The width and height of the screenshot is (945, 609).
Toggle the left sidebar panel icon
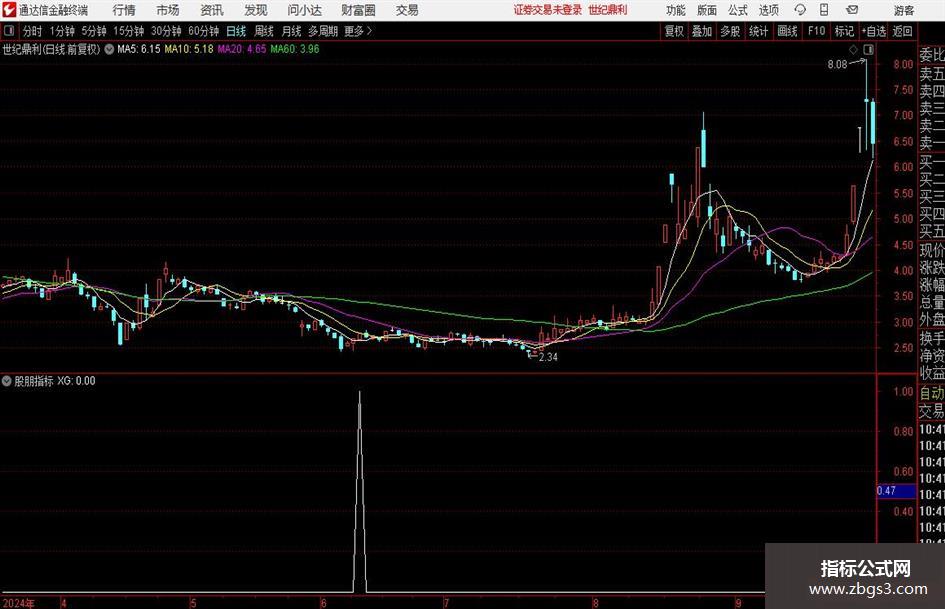tap(8, 31)
